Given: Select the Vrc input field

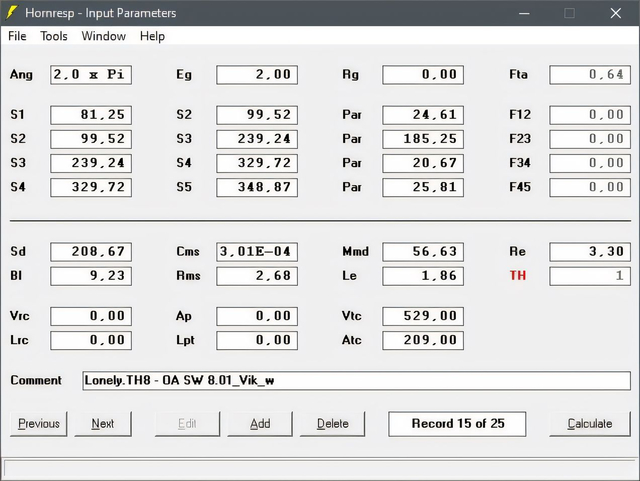Looking at the screenshot, I should [91, 316].
